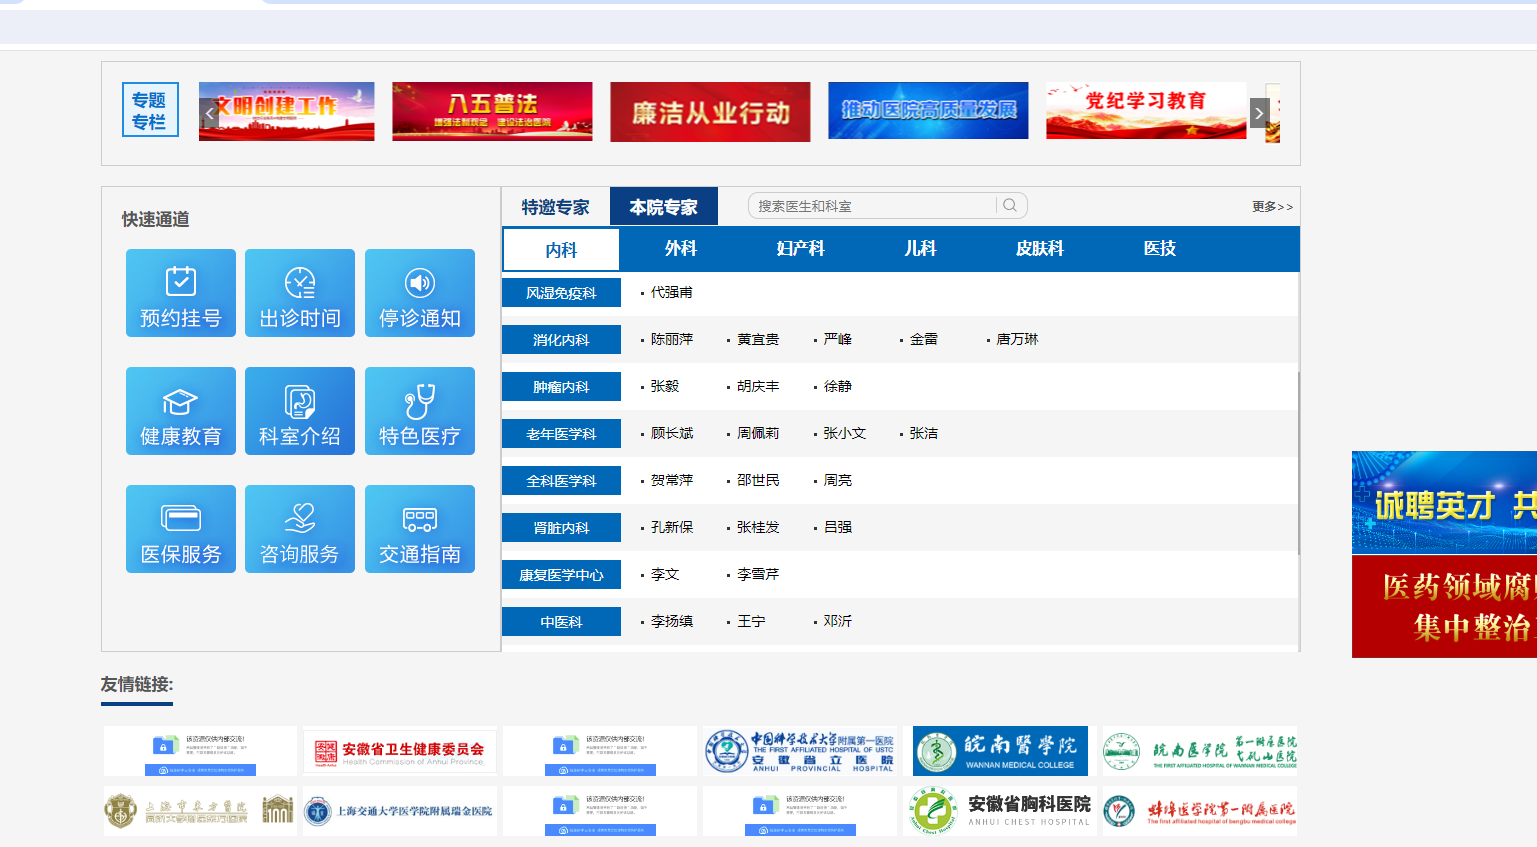The width and height of the screenshot is (1537, 847).
Task: Open the 八五普法 banner
Action: click(492, 111)
